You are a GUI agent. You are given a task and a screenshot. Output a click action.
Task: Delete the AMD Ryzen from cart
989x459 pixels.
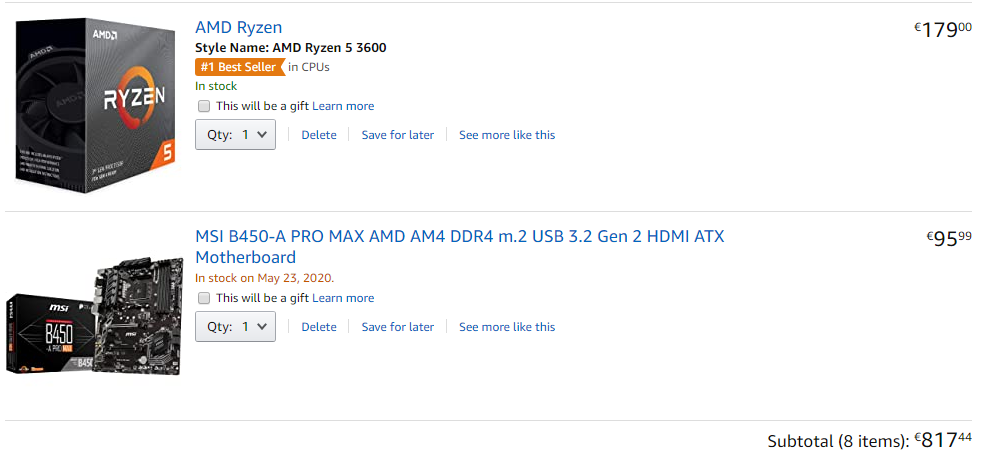click(319, 135)
